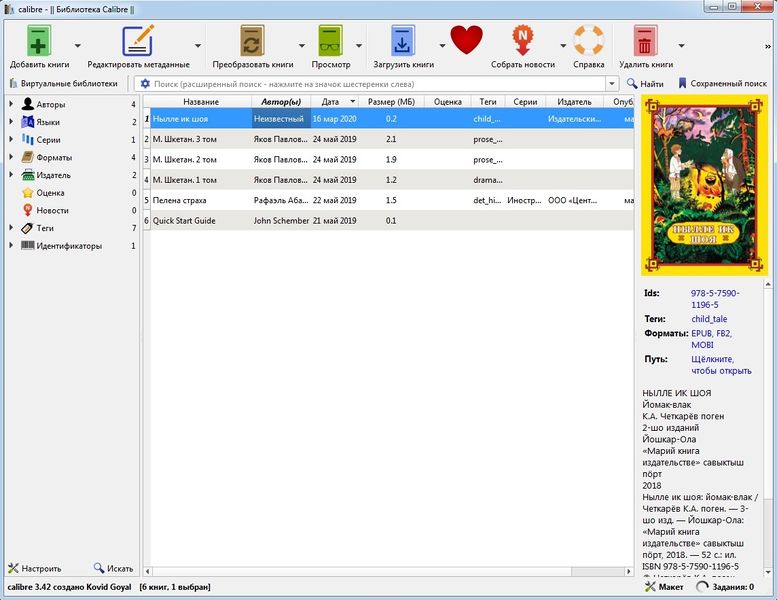Click the Authors (Авторы) category icon
The width and height of the screenshot is (777, 600).
(28, 104)
